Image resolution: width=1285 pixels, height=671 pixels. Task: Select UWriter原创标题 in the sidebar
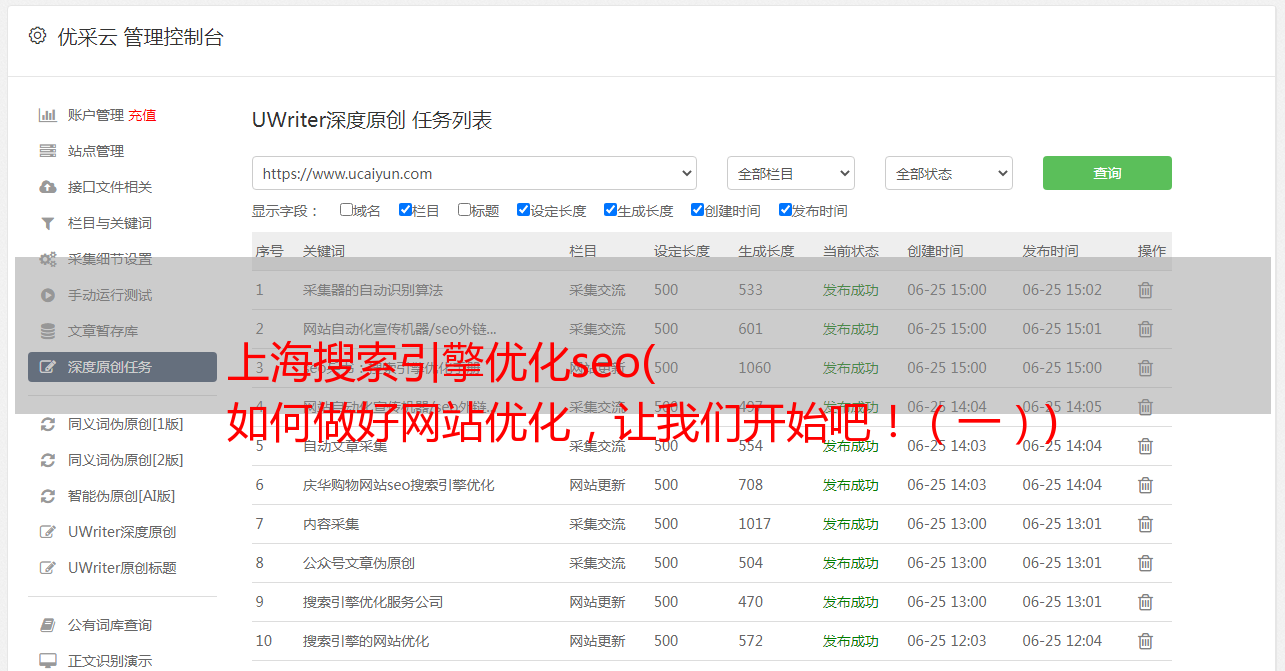[122, 568]
